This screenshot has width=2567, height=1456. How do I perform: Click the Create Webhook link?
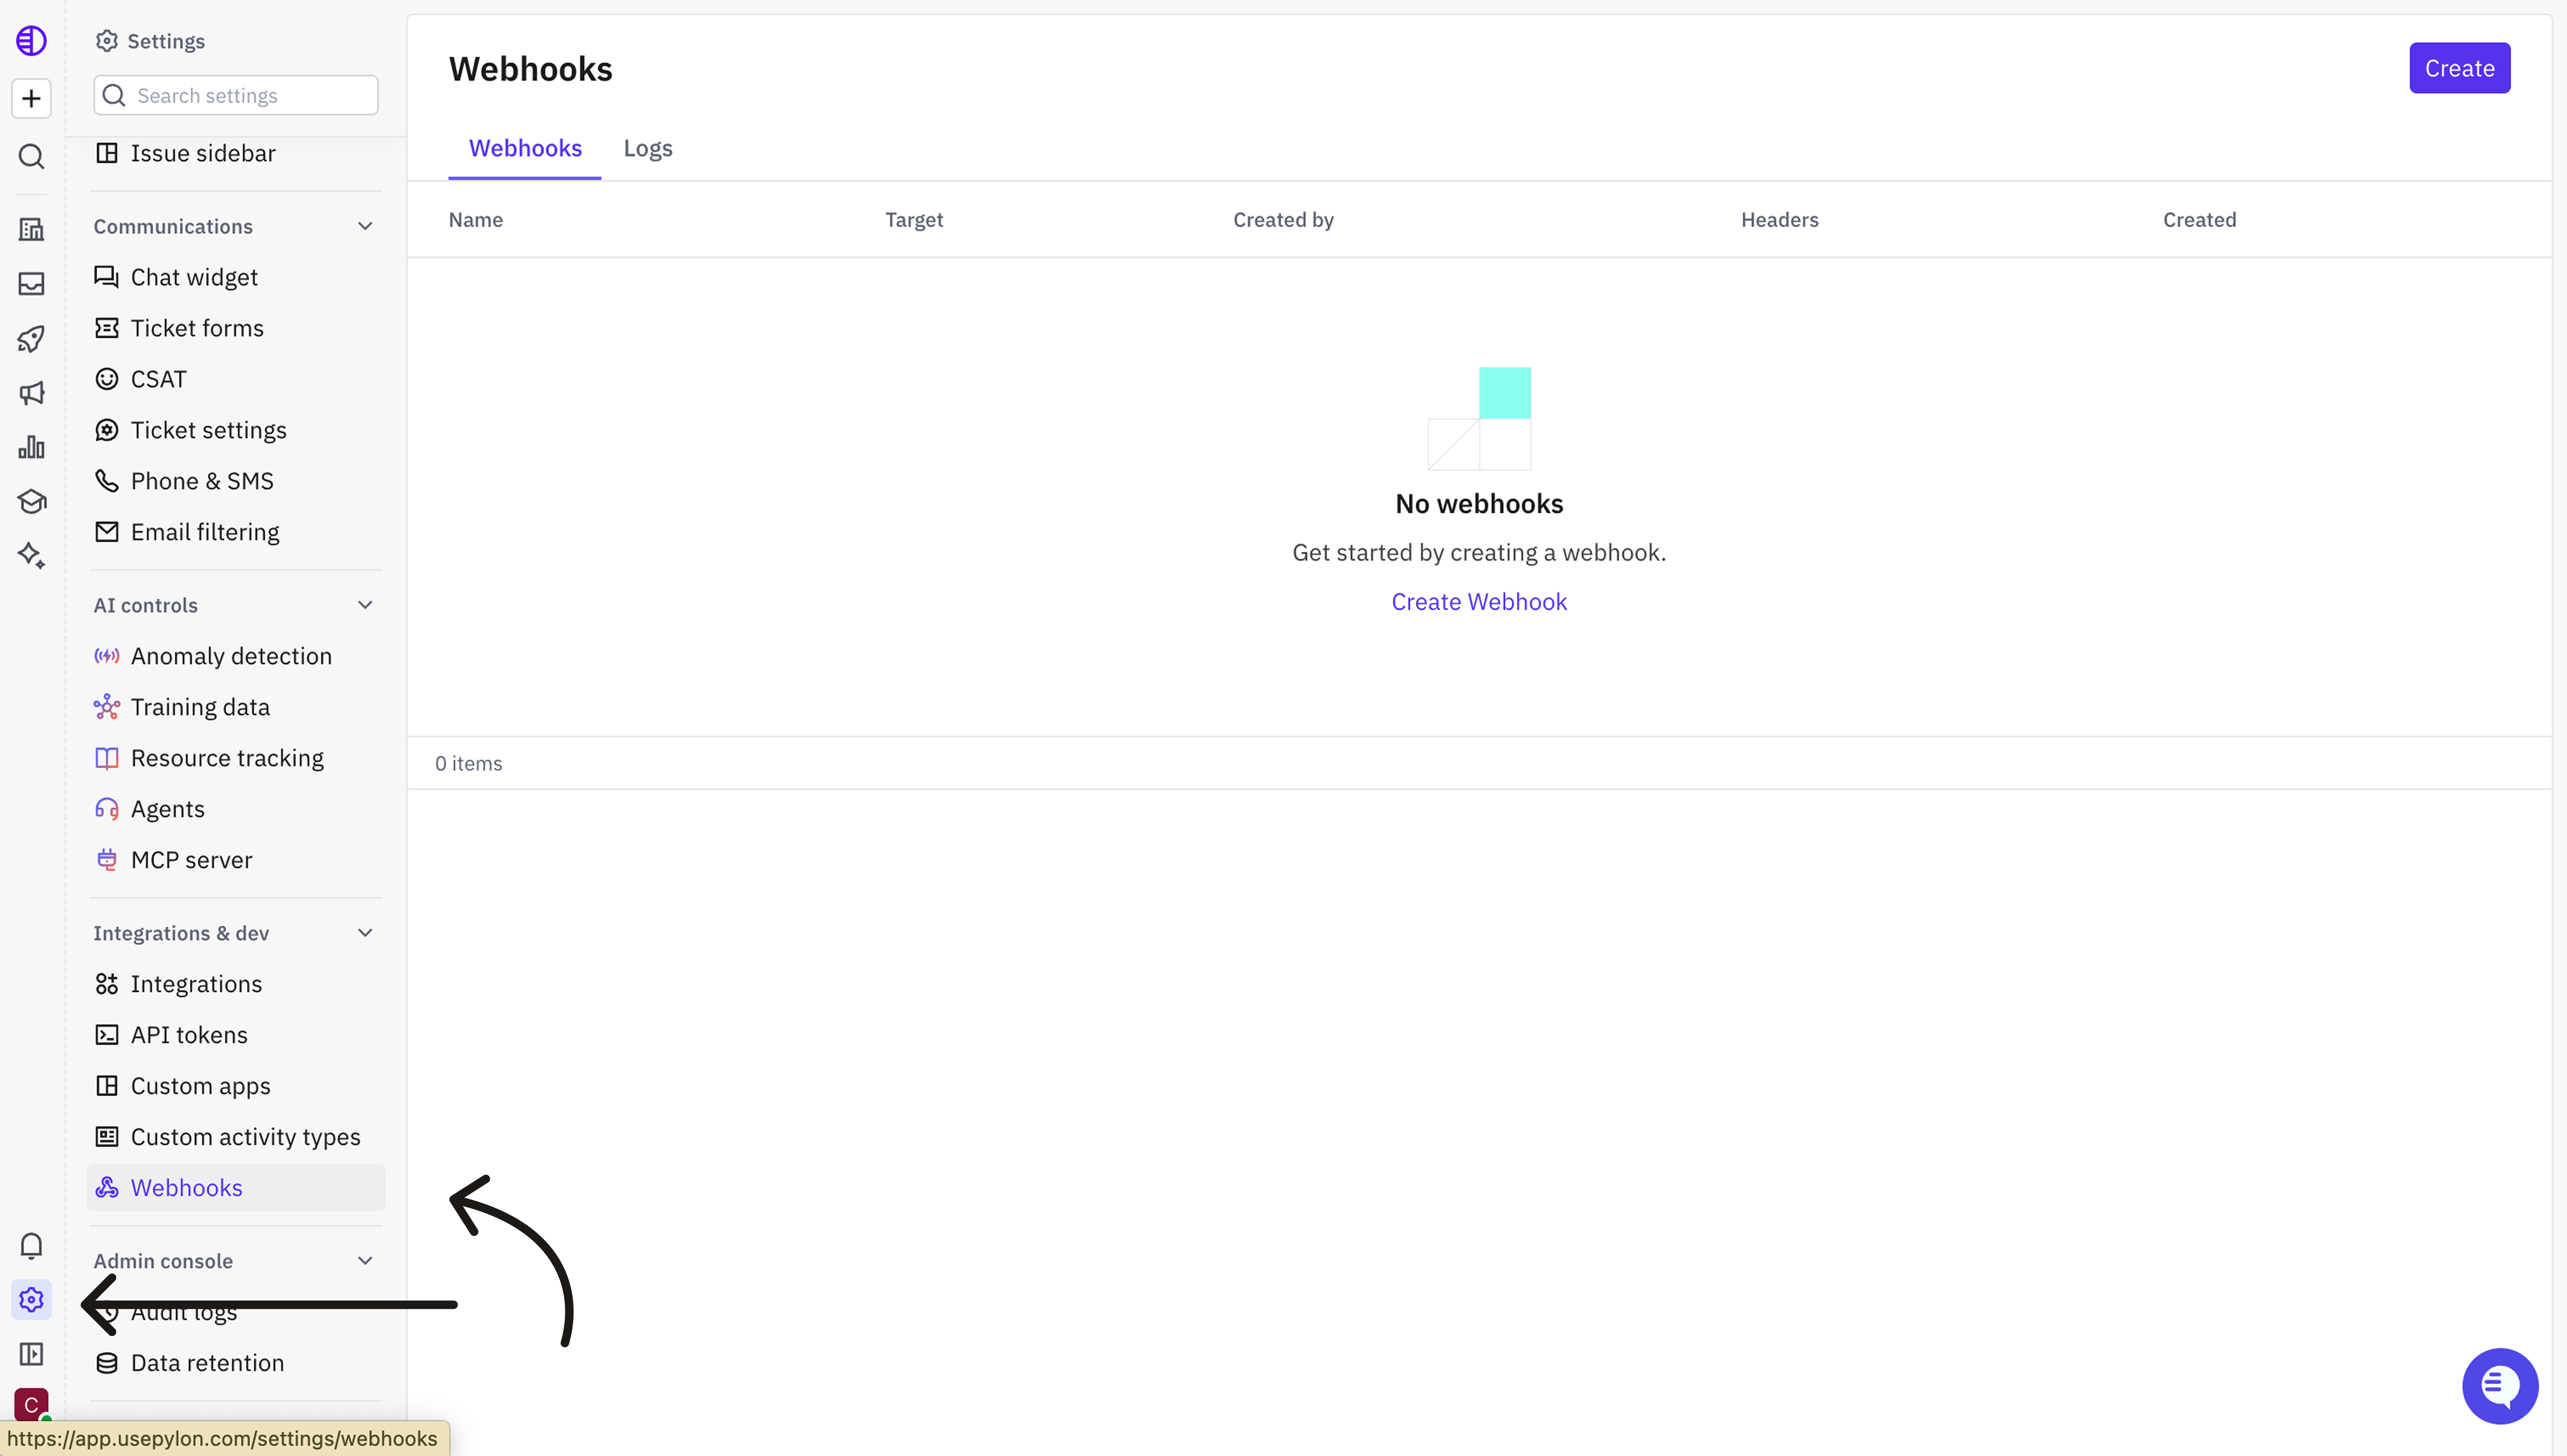click(1479, 602)
